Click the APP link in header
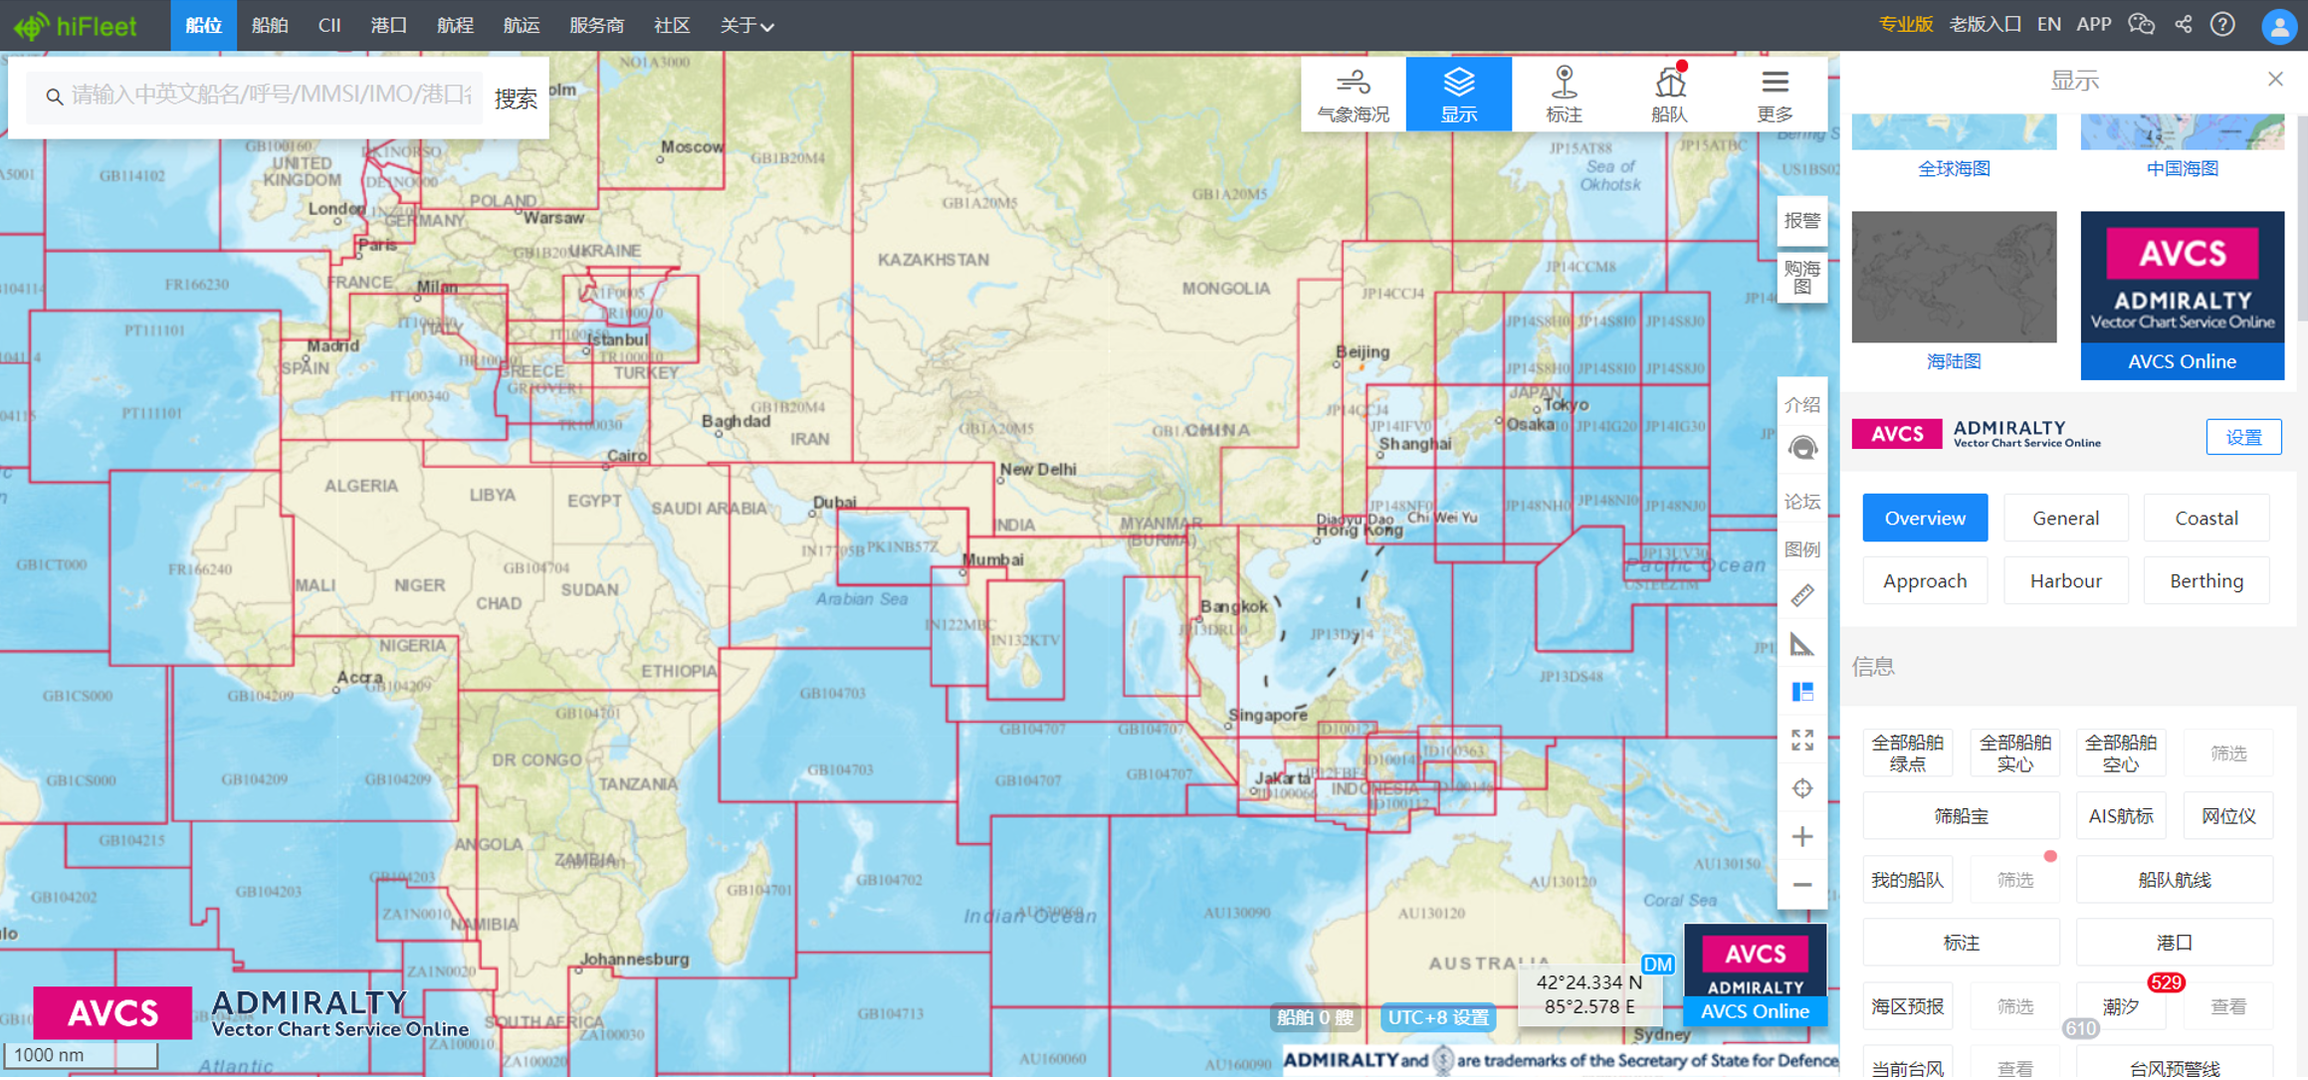The height and width of the screenshot is (1080, 2308). pyautogui.click(x=2093, y=25)
